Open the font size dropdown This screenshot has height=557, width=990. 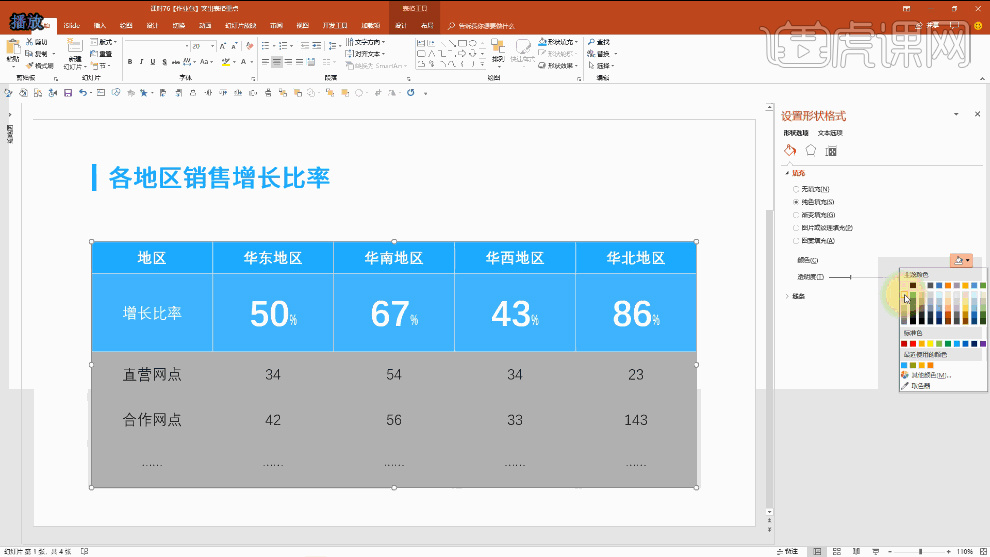[212, 46]
